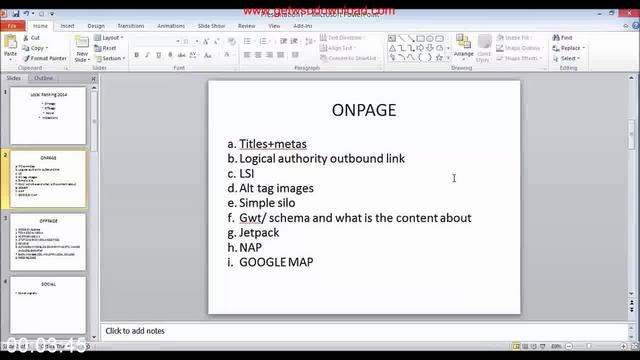
Task: Select the SOCIAL slide 4 thumbnail
Action: click(x=48, y=305)
